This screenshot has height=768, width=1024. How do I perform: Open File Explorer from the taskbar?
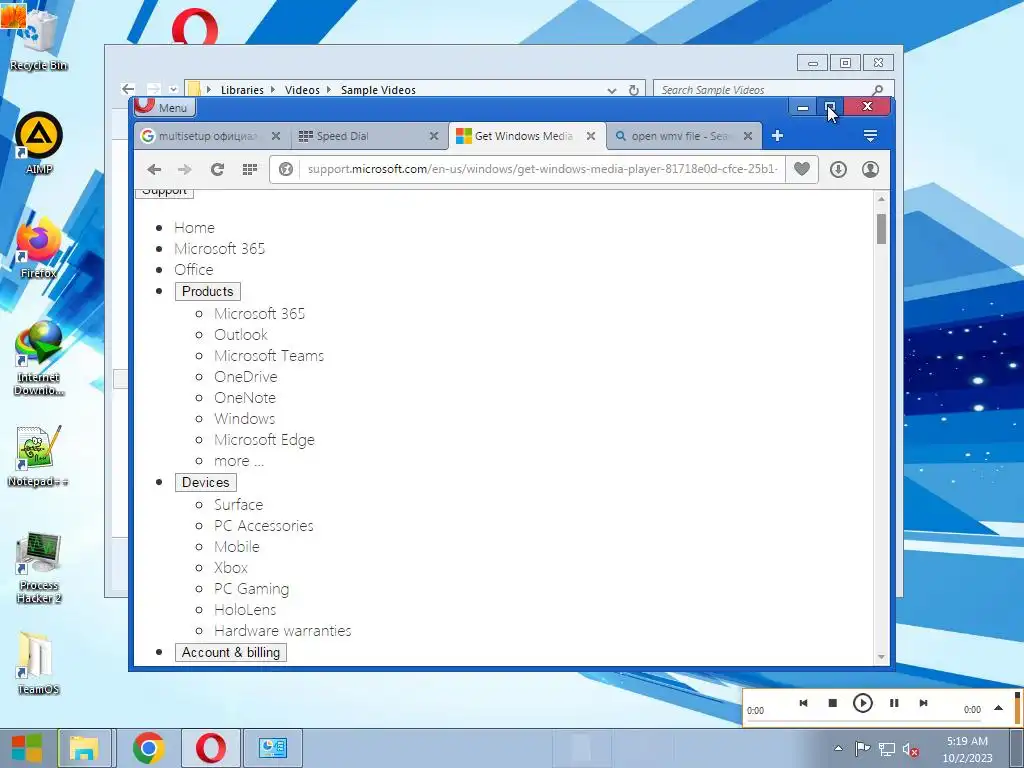pyautogui.click(x=84, y=748)
